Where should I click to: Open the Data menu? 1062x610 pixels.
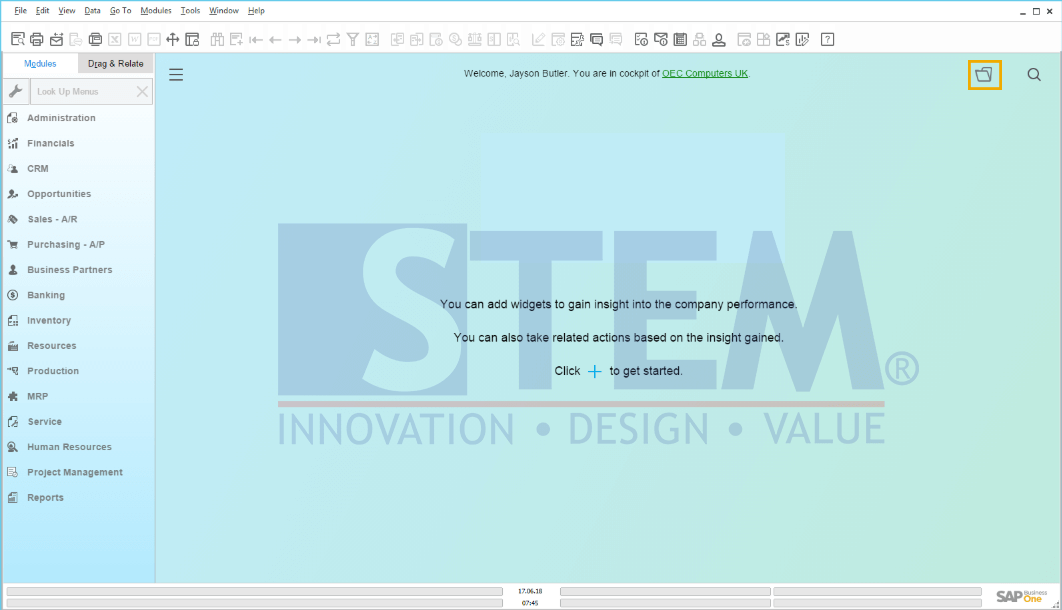92,11
